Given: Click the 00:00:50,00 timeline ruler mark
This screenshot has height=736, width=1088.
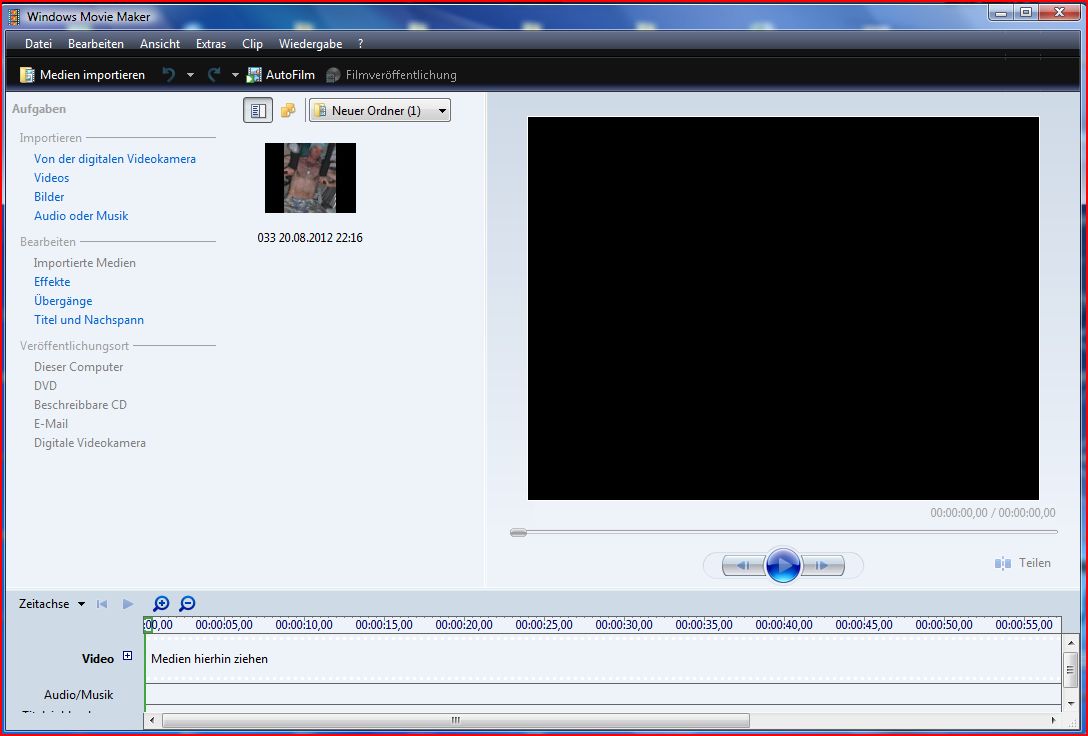Looking at the screenshot, I should coord(944,625).
